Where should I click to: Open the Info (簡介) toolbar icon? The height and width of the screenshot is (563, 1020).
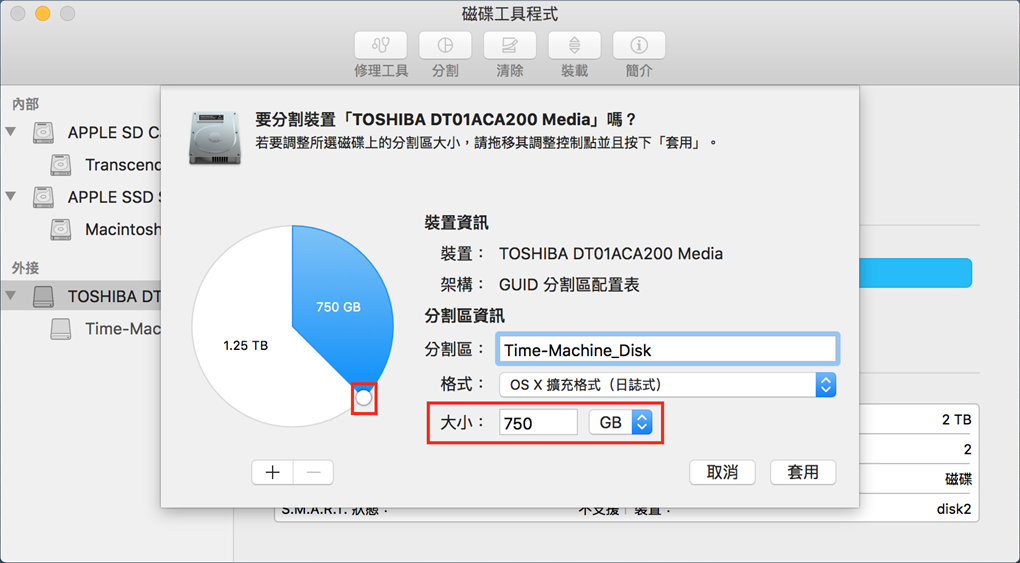click(x=639, y=46)
